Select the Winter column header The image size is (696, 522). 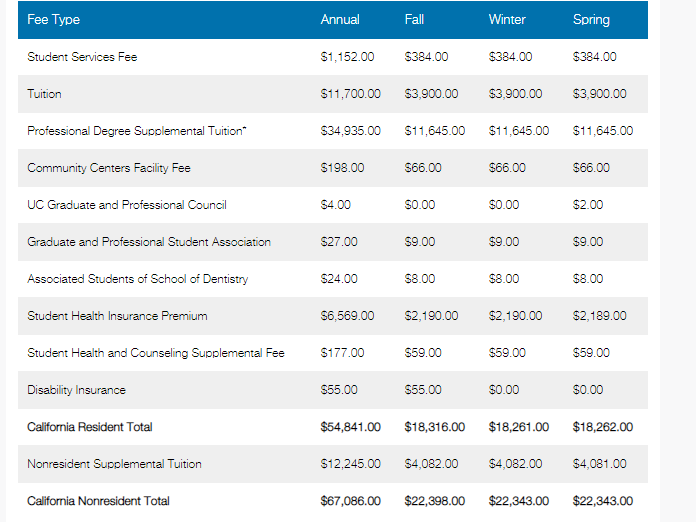click(507, 20)
